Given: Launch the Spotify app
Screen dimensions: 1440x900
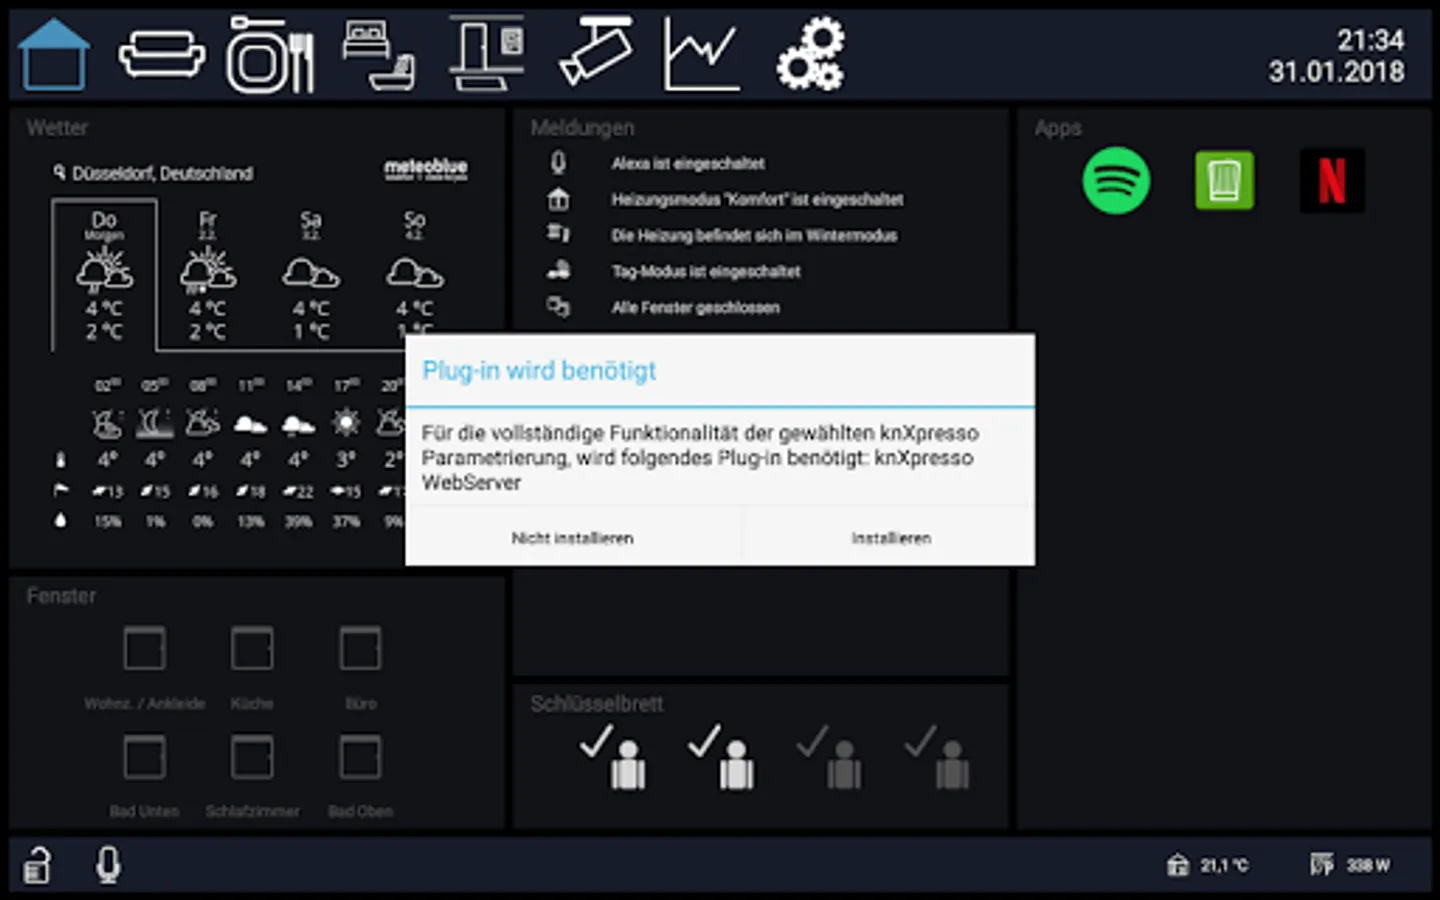Looking at the screenshot, I should (x=1116, y=181).
